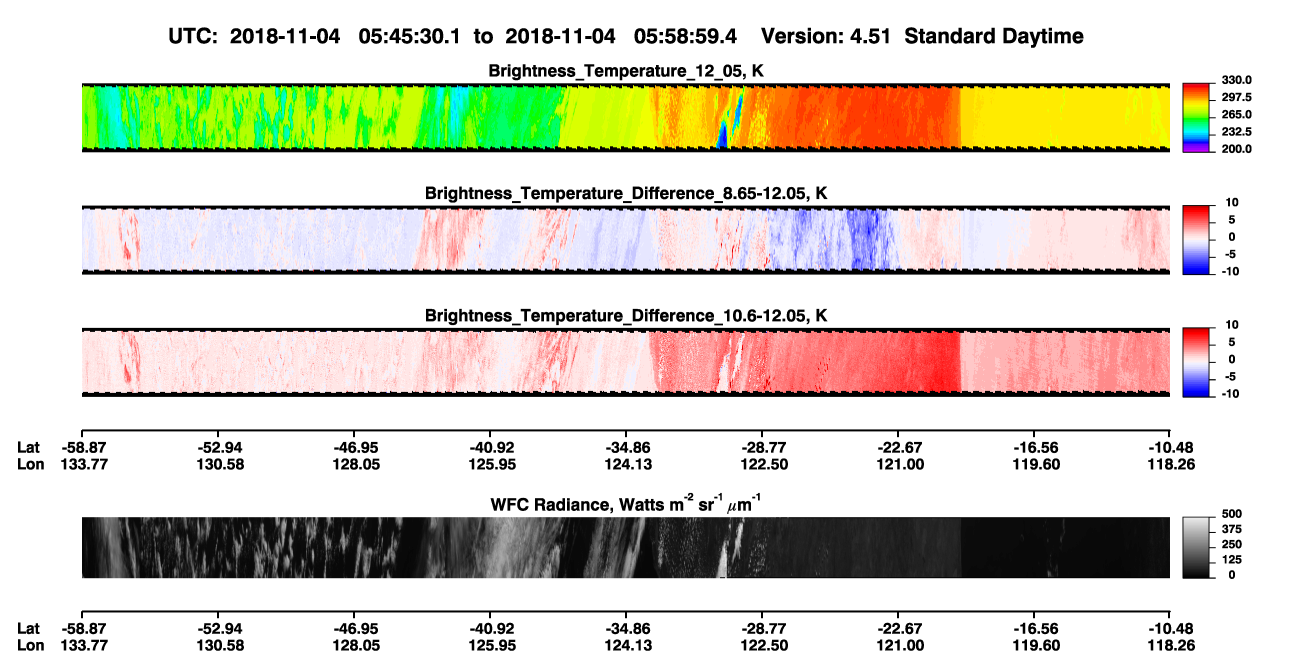The width and height of the screenshot is (1300, 667).
Task: Click the bottom axis Lon label
Action: 31,645
